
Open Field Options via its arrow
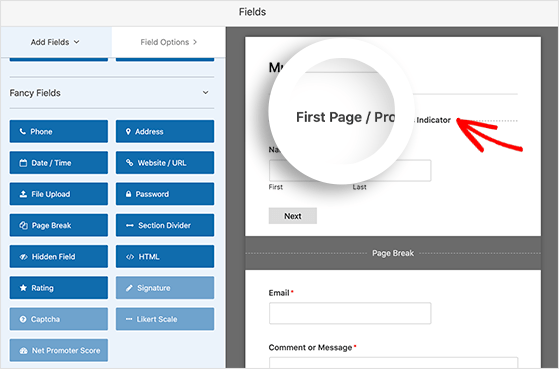click(195, 42)
